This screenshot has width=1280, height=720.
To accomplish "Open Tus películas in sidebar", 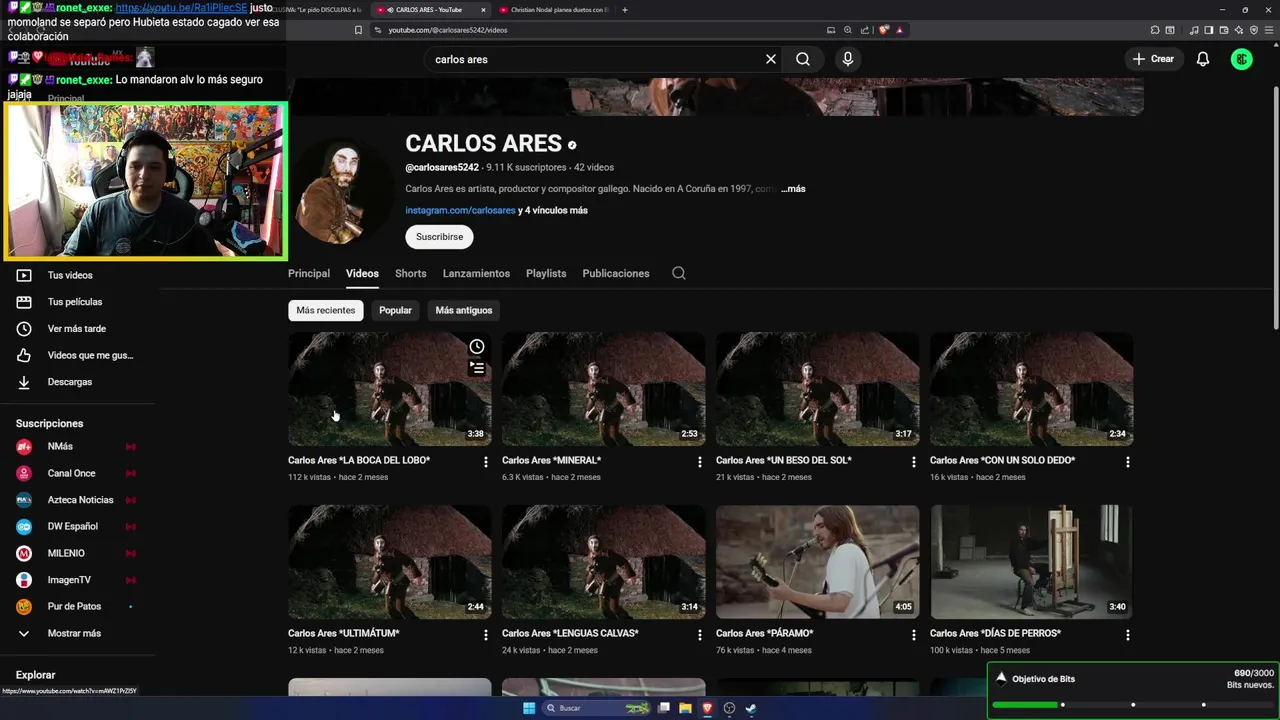I will click(75, 302).
